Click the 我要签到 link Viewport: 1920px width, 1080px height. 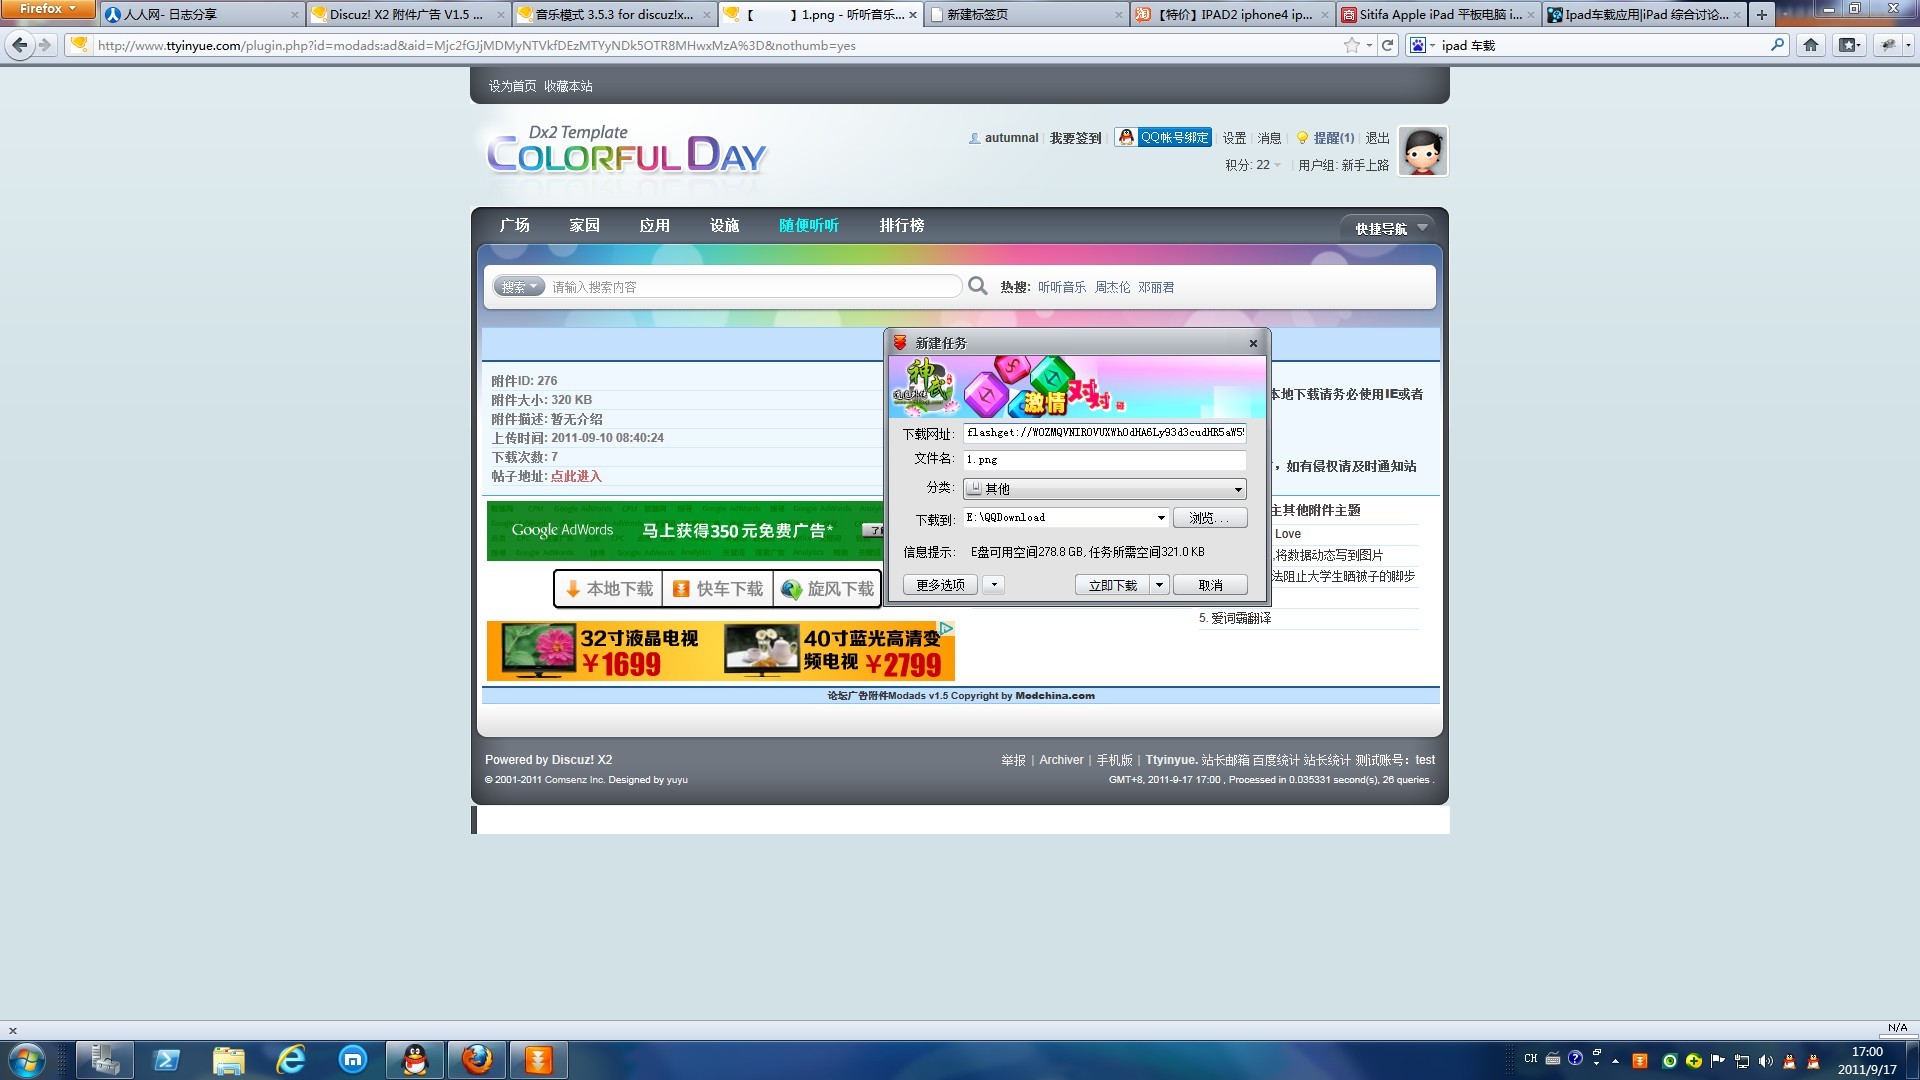click(x=1075, y=138)
